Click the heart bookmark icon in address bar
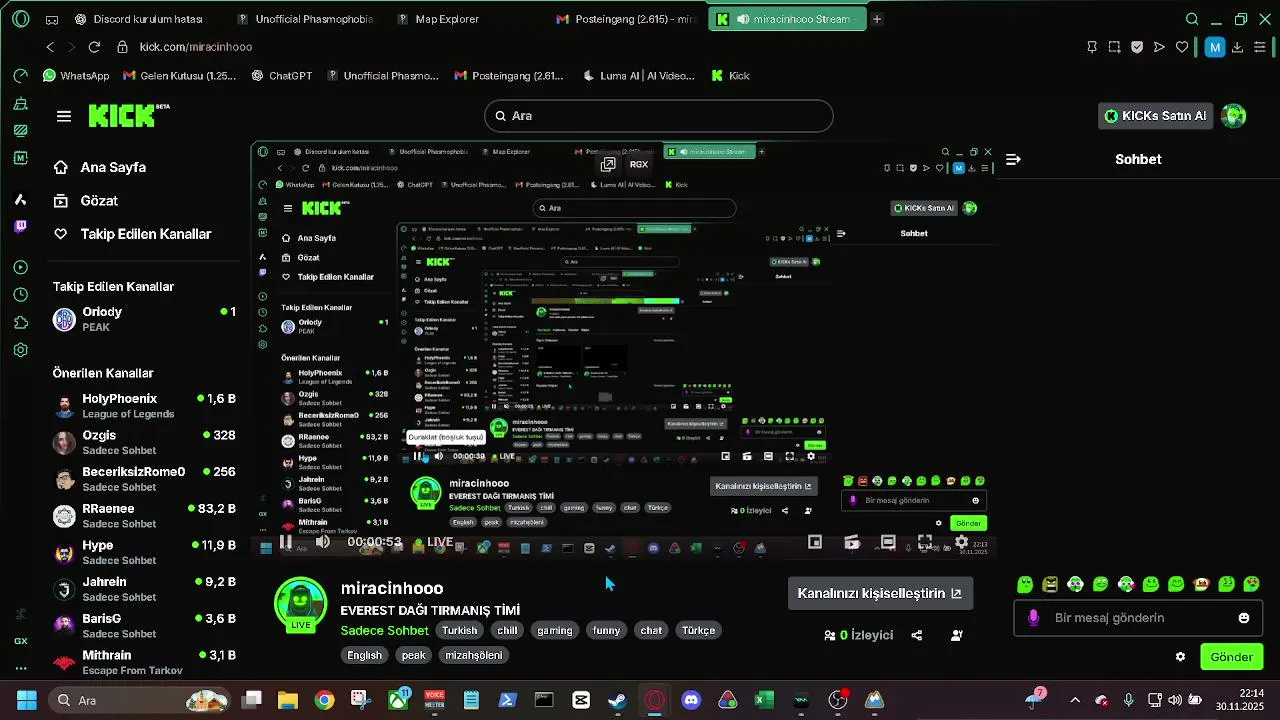 pos(1182,47)
